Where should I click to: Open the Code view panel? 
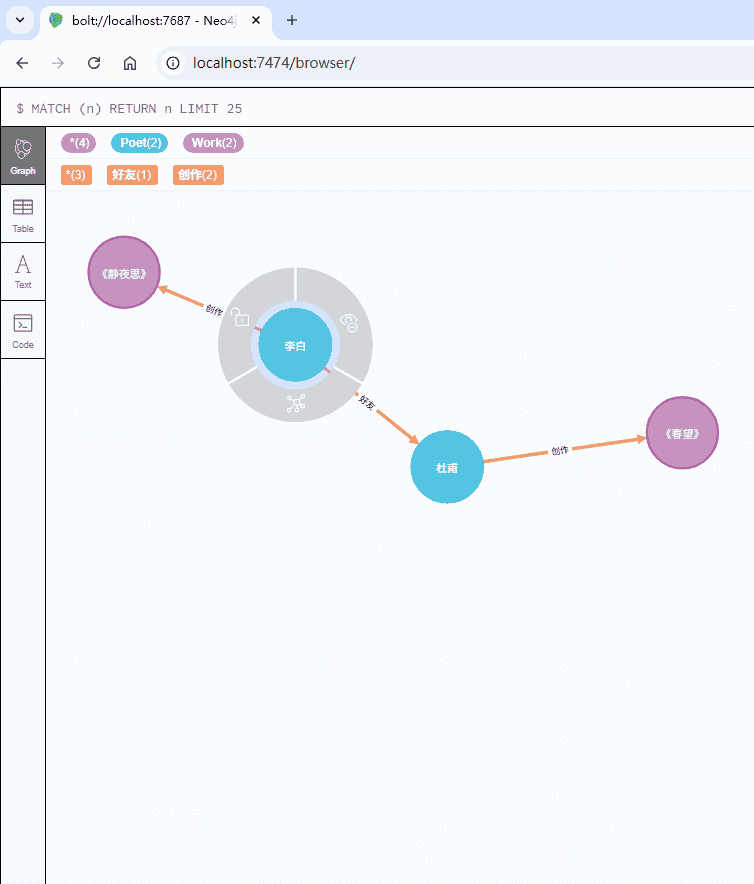(23, 330)
